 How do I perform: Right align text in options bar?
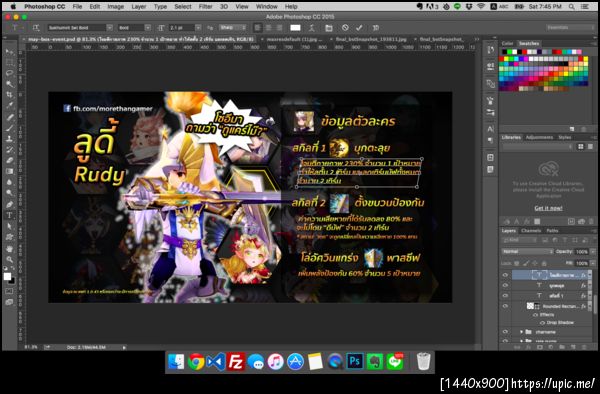tap(279, 28)
